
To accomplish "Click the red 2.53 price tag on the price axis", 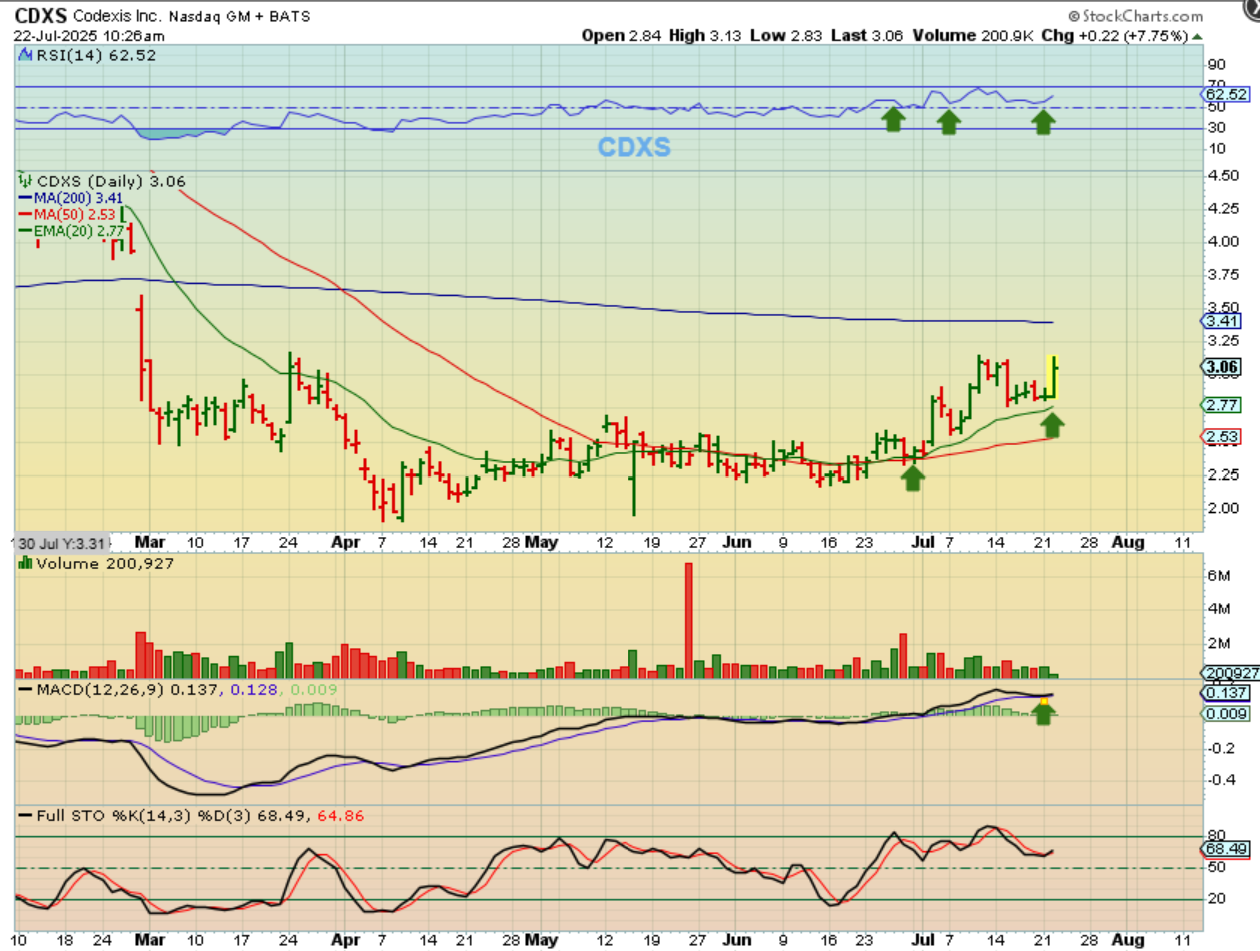I will pyautogui.click(x=1220, y=437).
